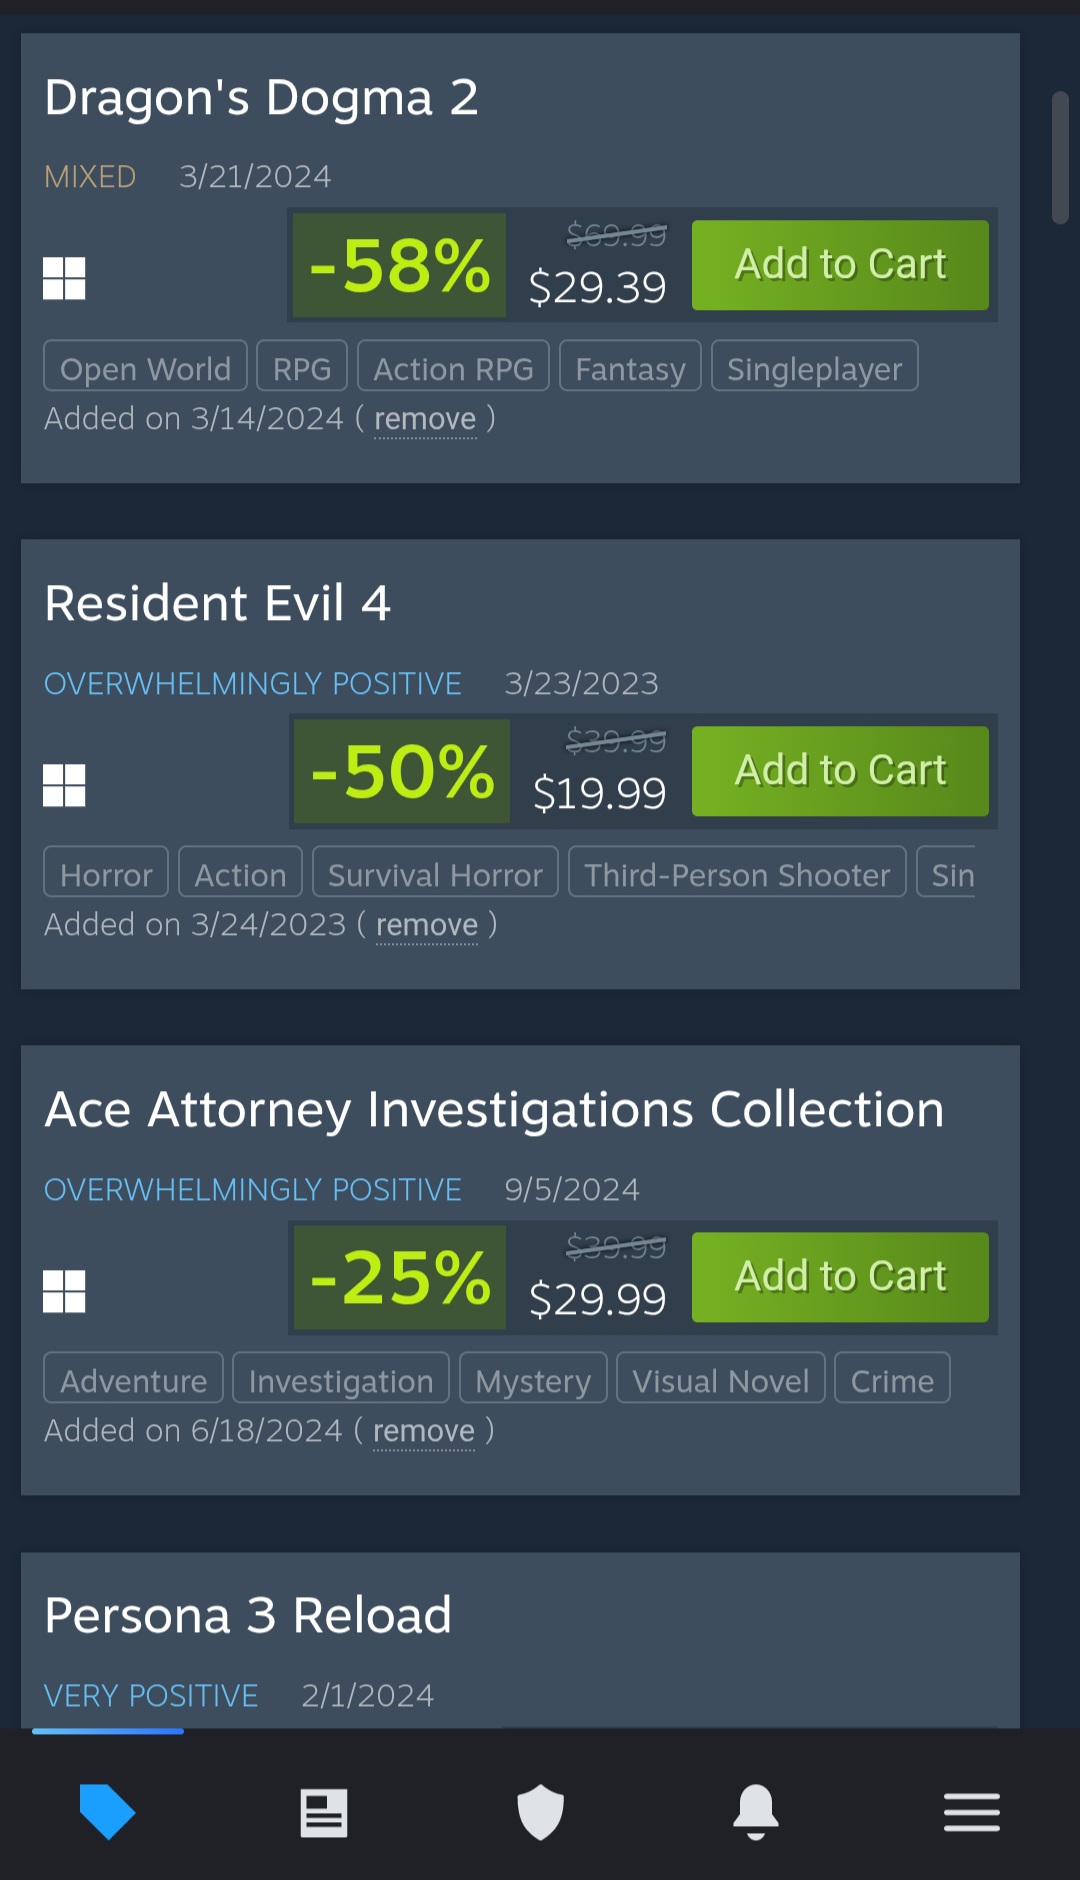Select the Visual Novel tag
Image resolution: width=1080 pixels, height=1880 pixels.
pyautogui.click(x=720, y=1378)
